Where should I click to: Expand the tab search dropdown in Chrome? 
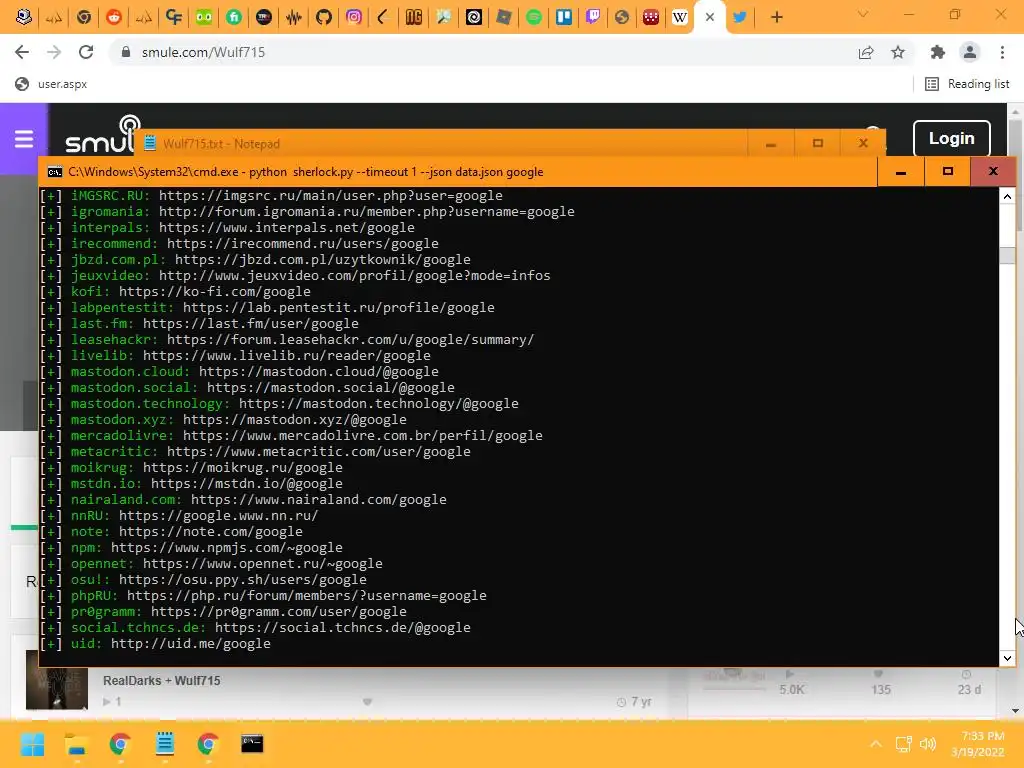click(x=863, y=14)
